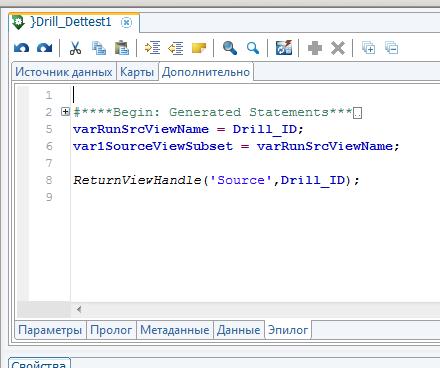Open the Пролог tab

(111, 330)
